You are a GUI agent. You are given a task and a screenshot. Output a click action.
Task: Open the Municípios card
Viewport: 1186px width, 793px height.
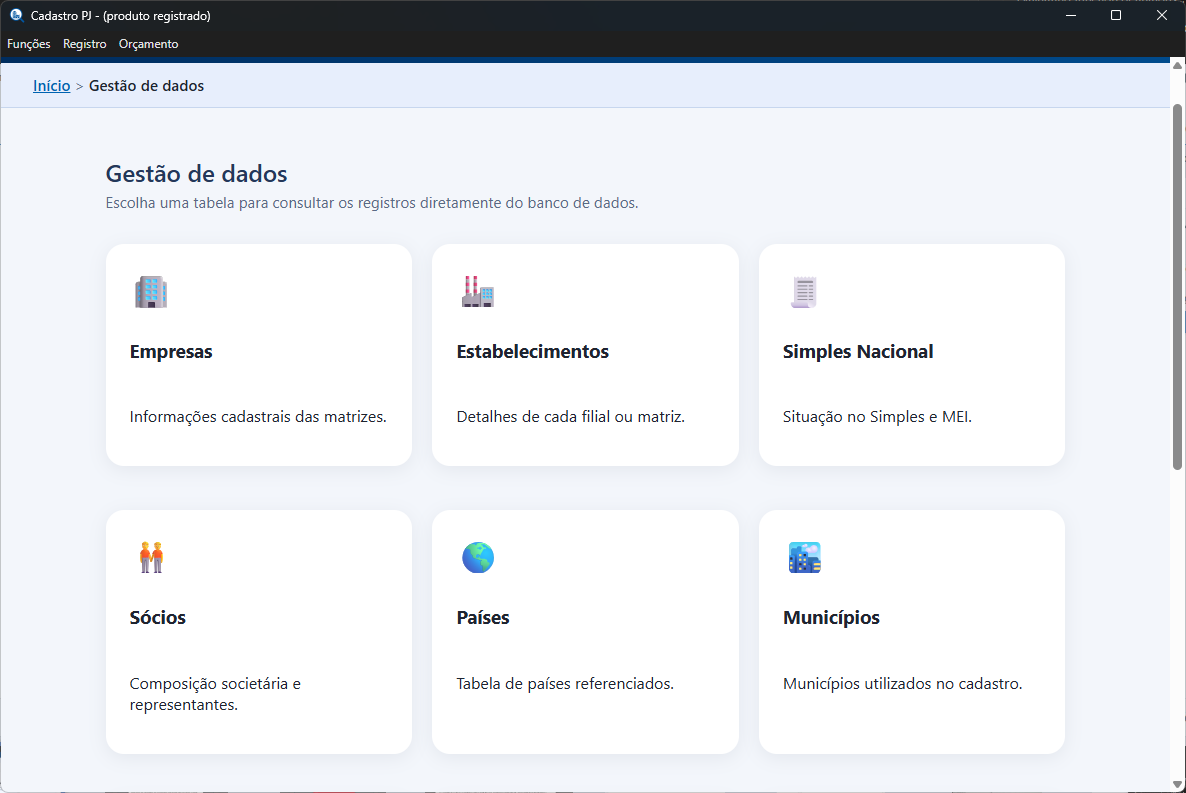tap(911, 630)
